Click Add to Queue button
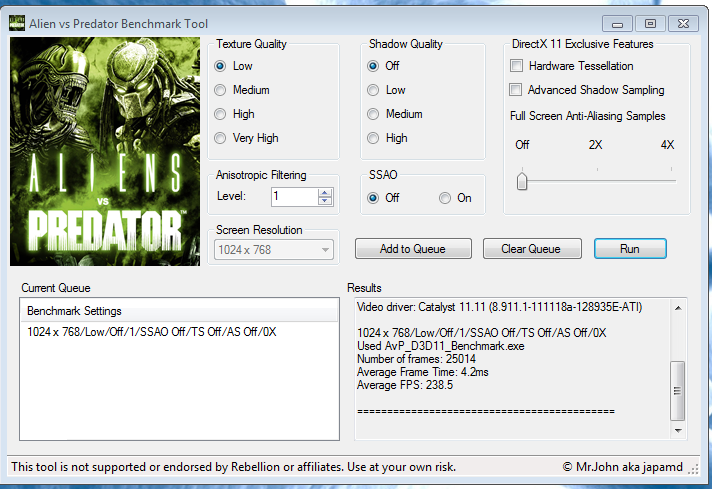Screen dimensions: 712x489 click(x=413, y=249)
